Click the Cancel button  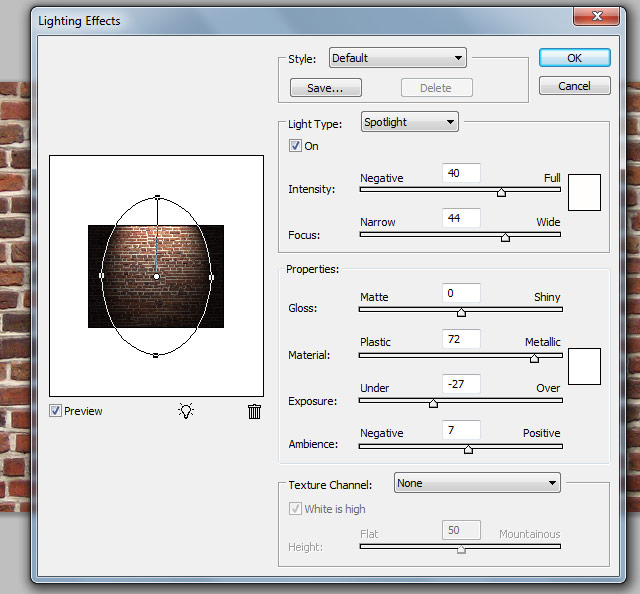[574, 86]
